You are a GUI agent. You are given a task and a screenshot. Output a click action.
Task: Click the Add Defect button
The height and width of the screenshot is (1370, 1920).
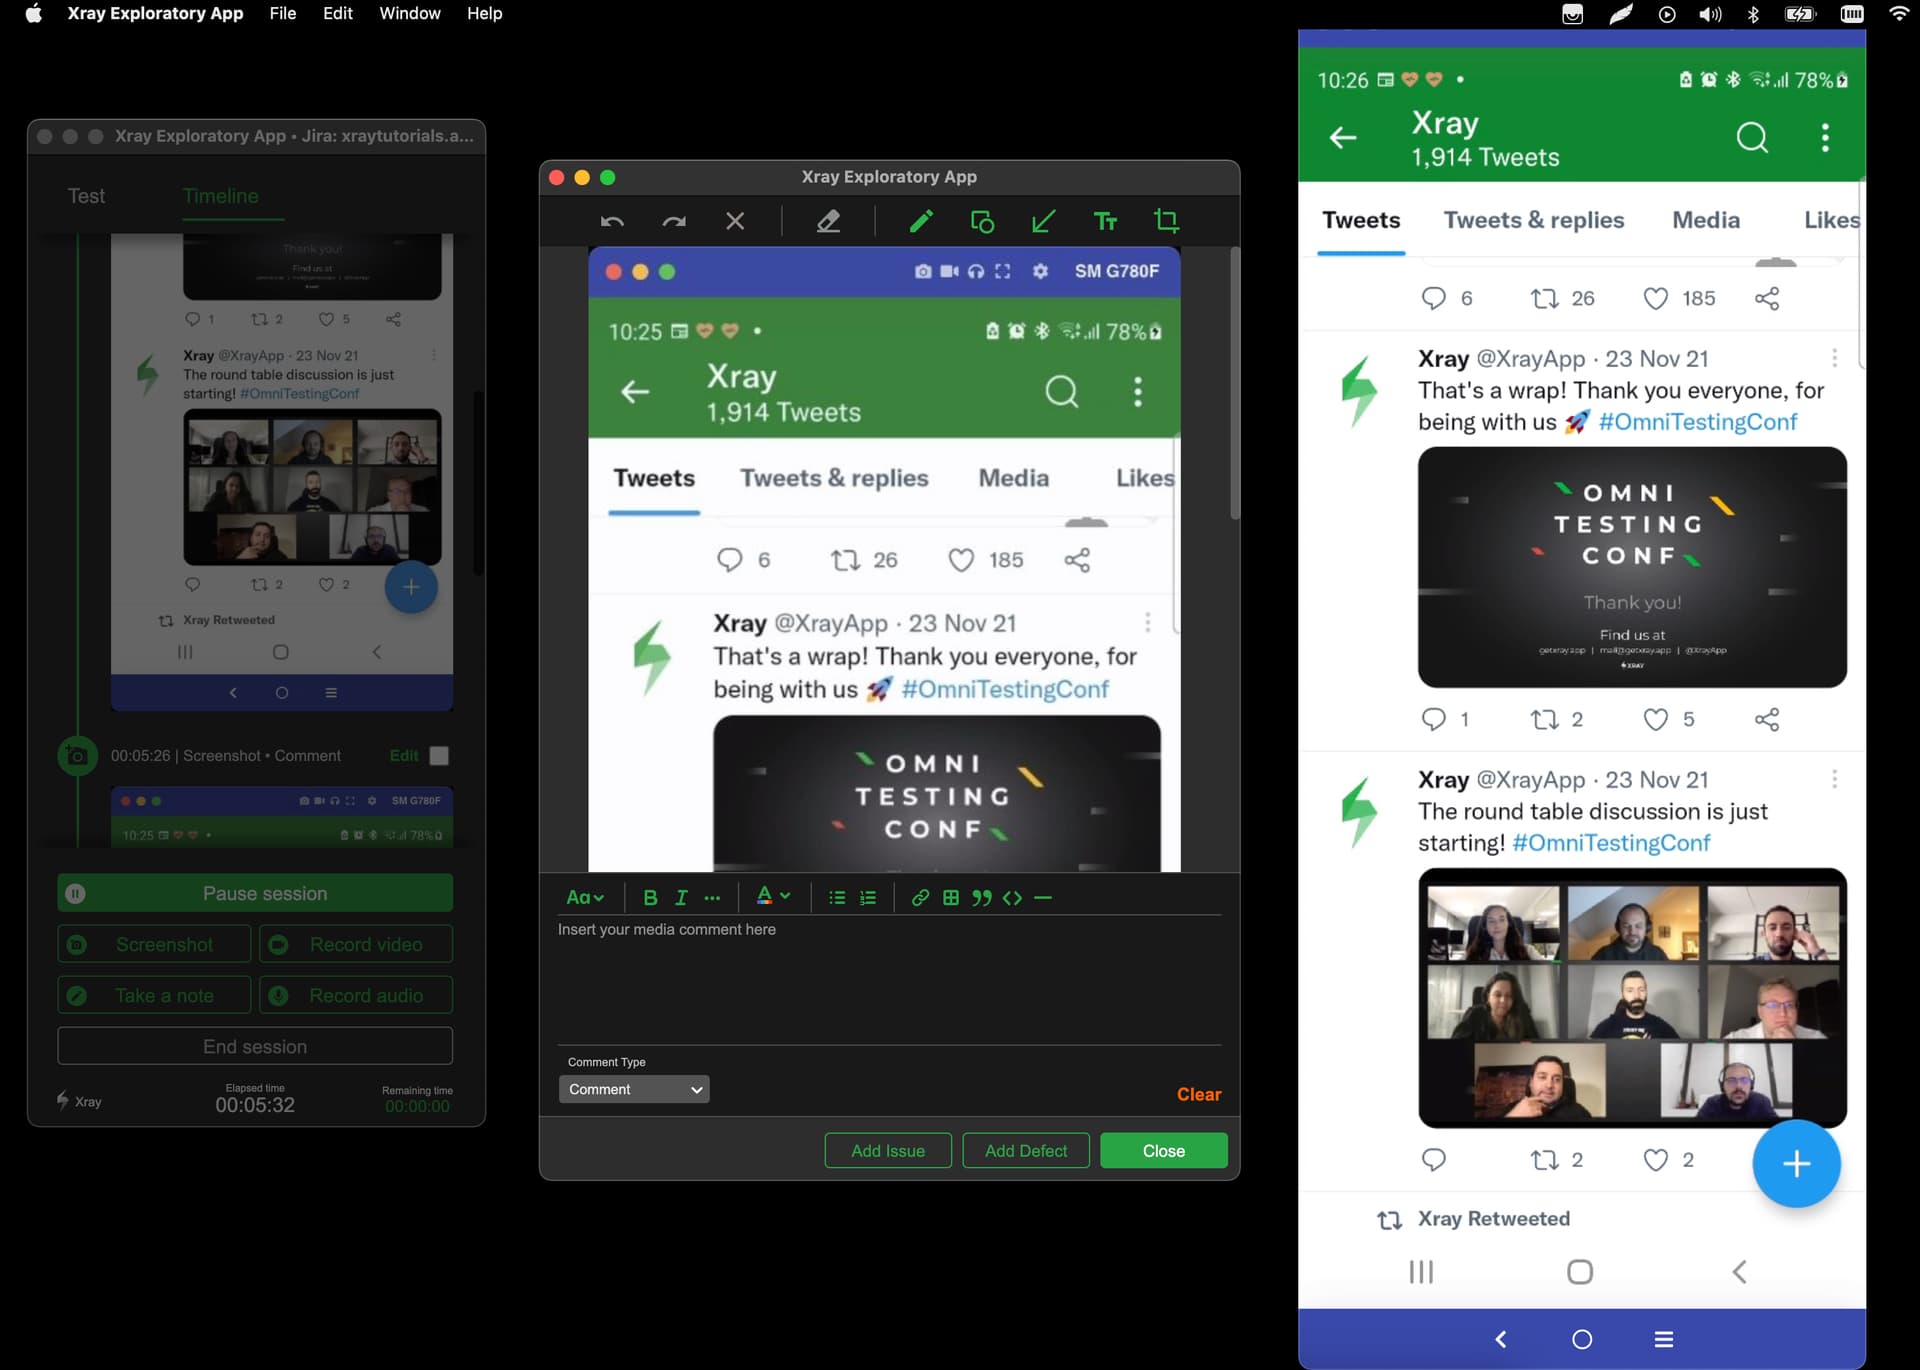click(1026, 1150)
